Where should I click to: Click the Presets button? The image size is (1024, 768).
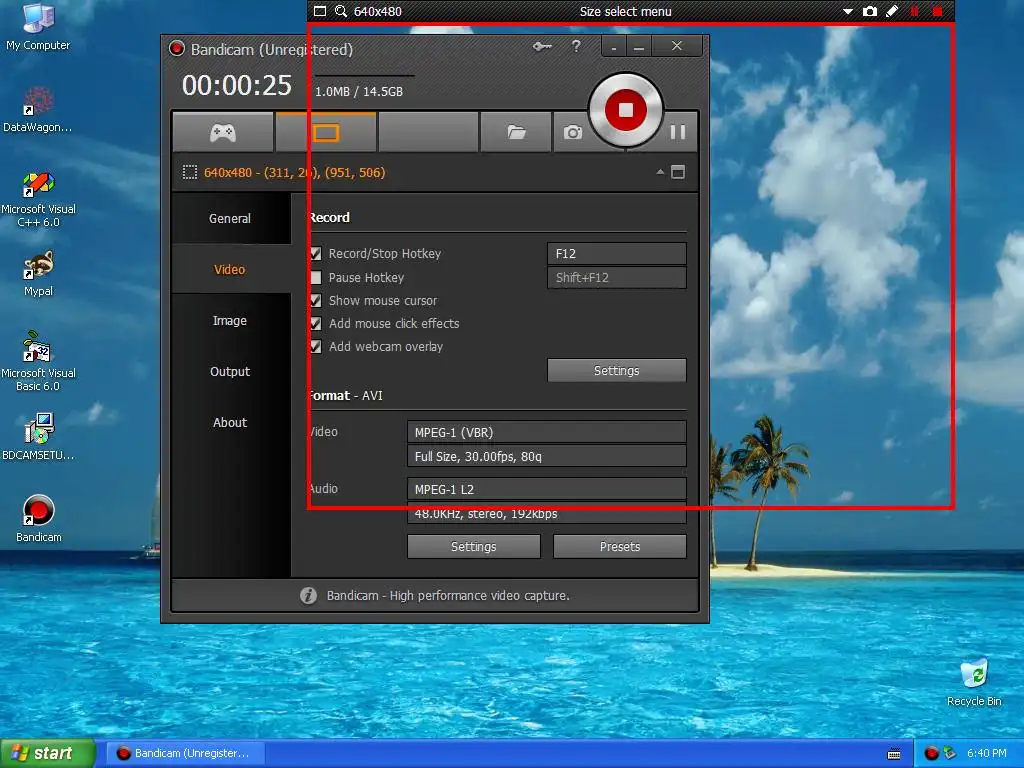(620, 547)
